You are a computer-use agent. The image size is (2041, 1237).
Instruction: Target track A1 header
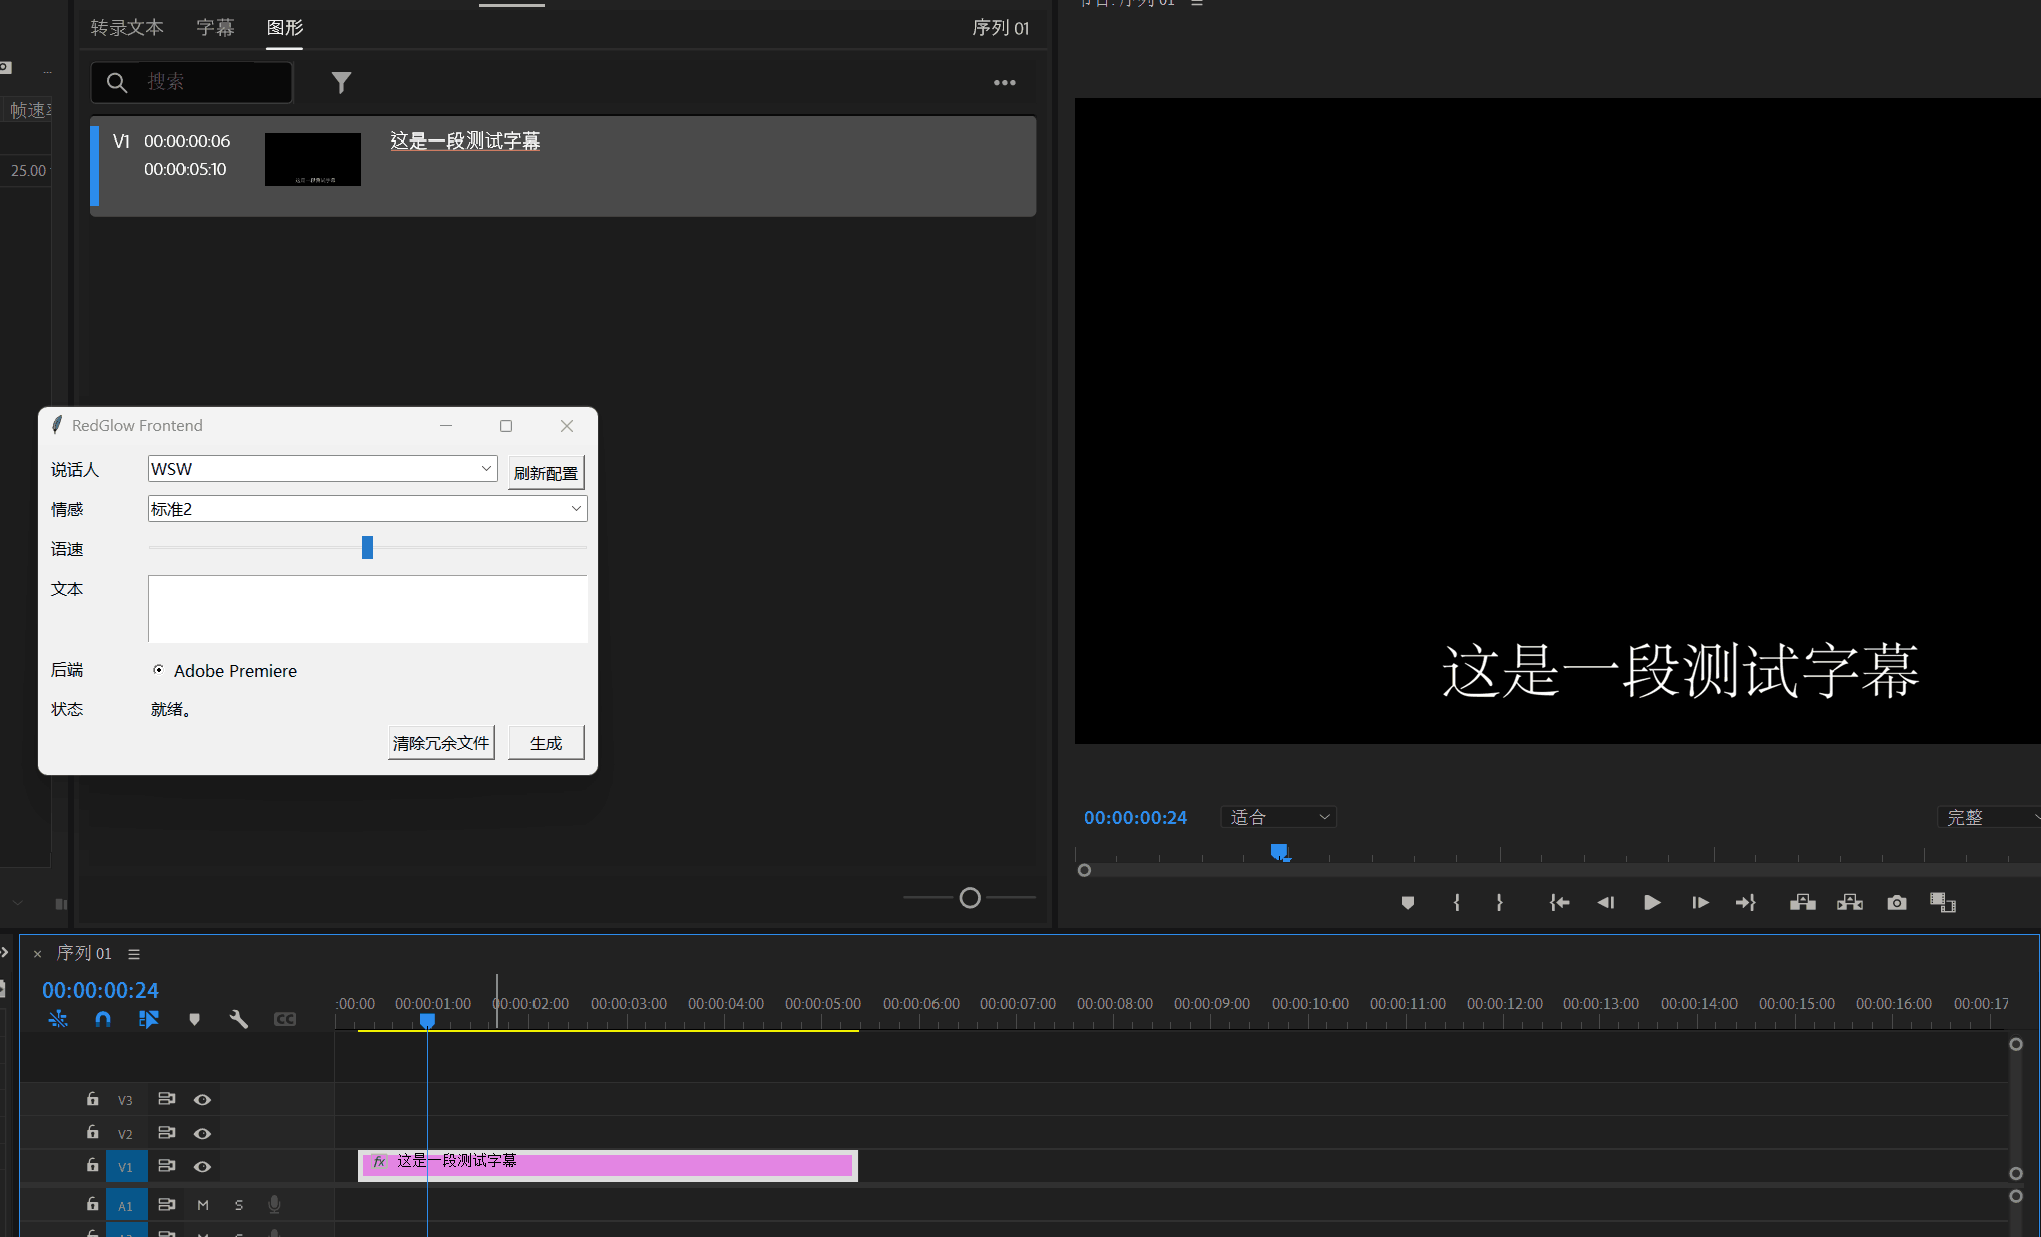(126, 1206)
